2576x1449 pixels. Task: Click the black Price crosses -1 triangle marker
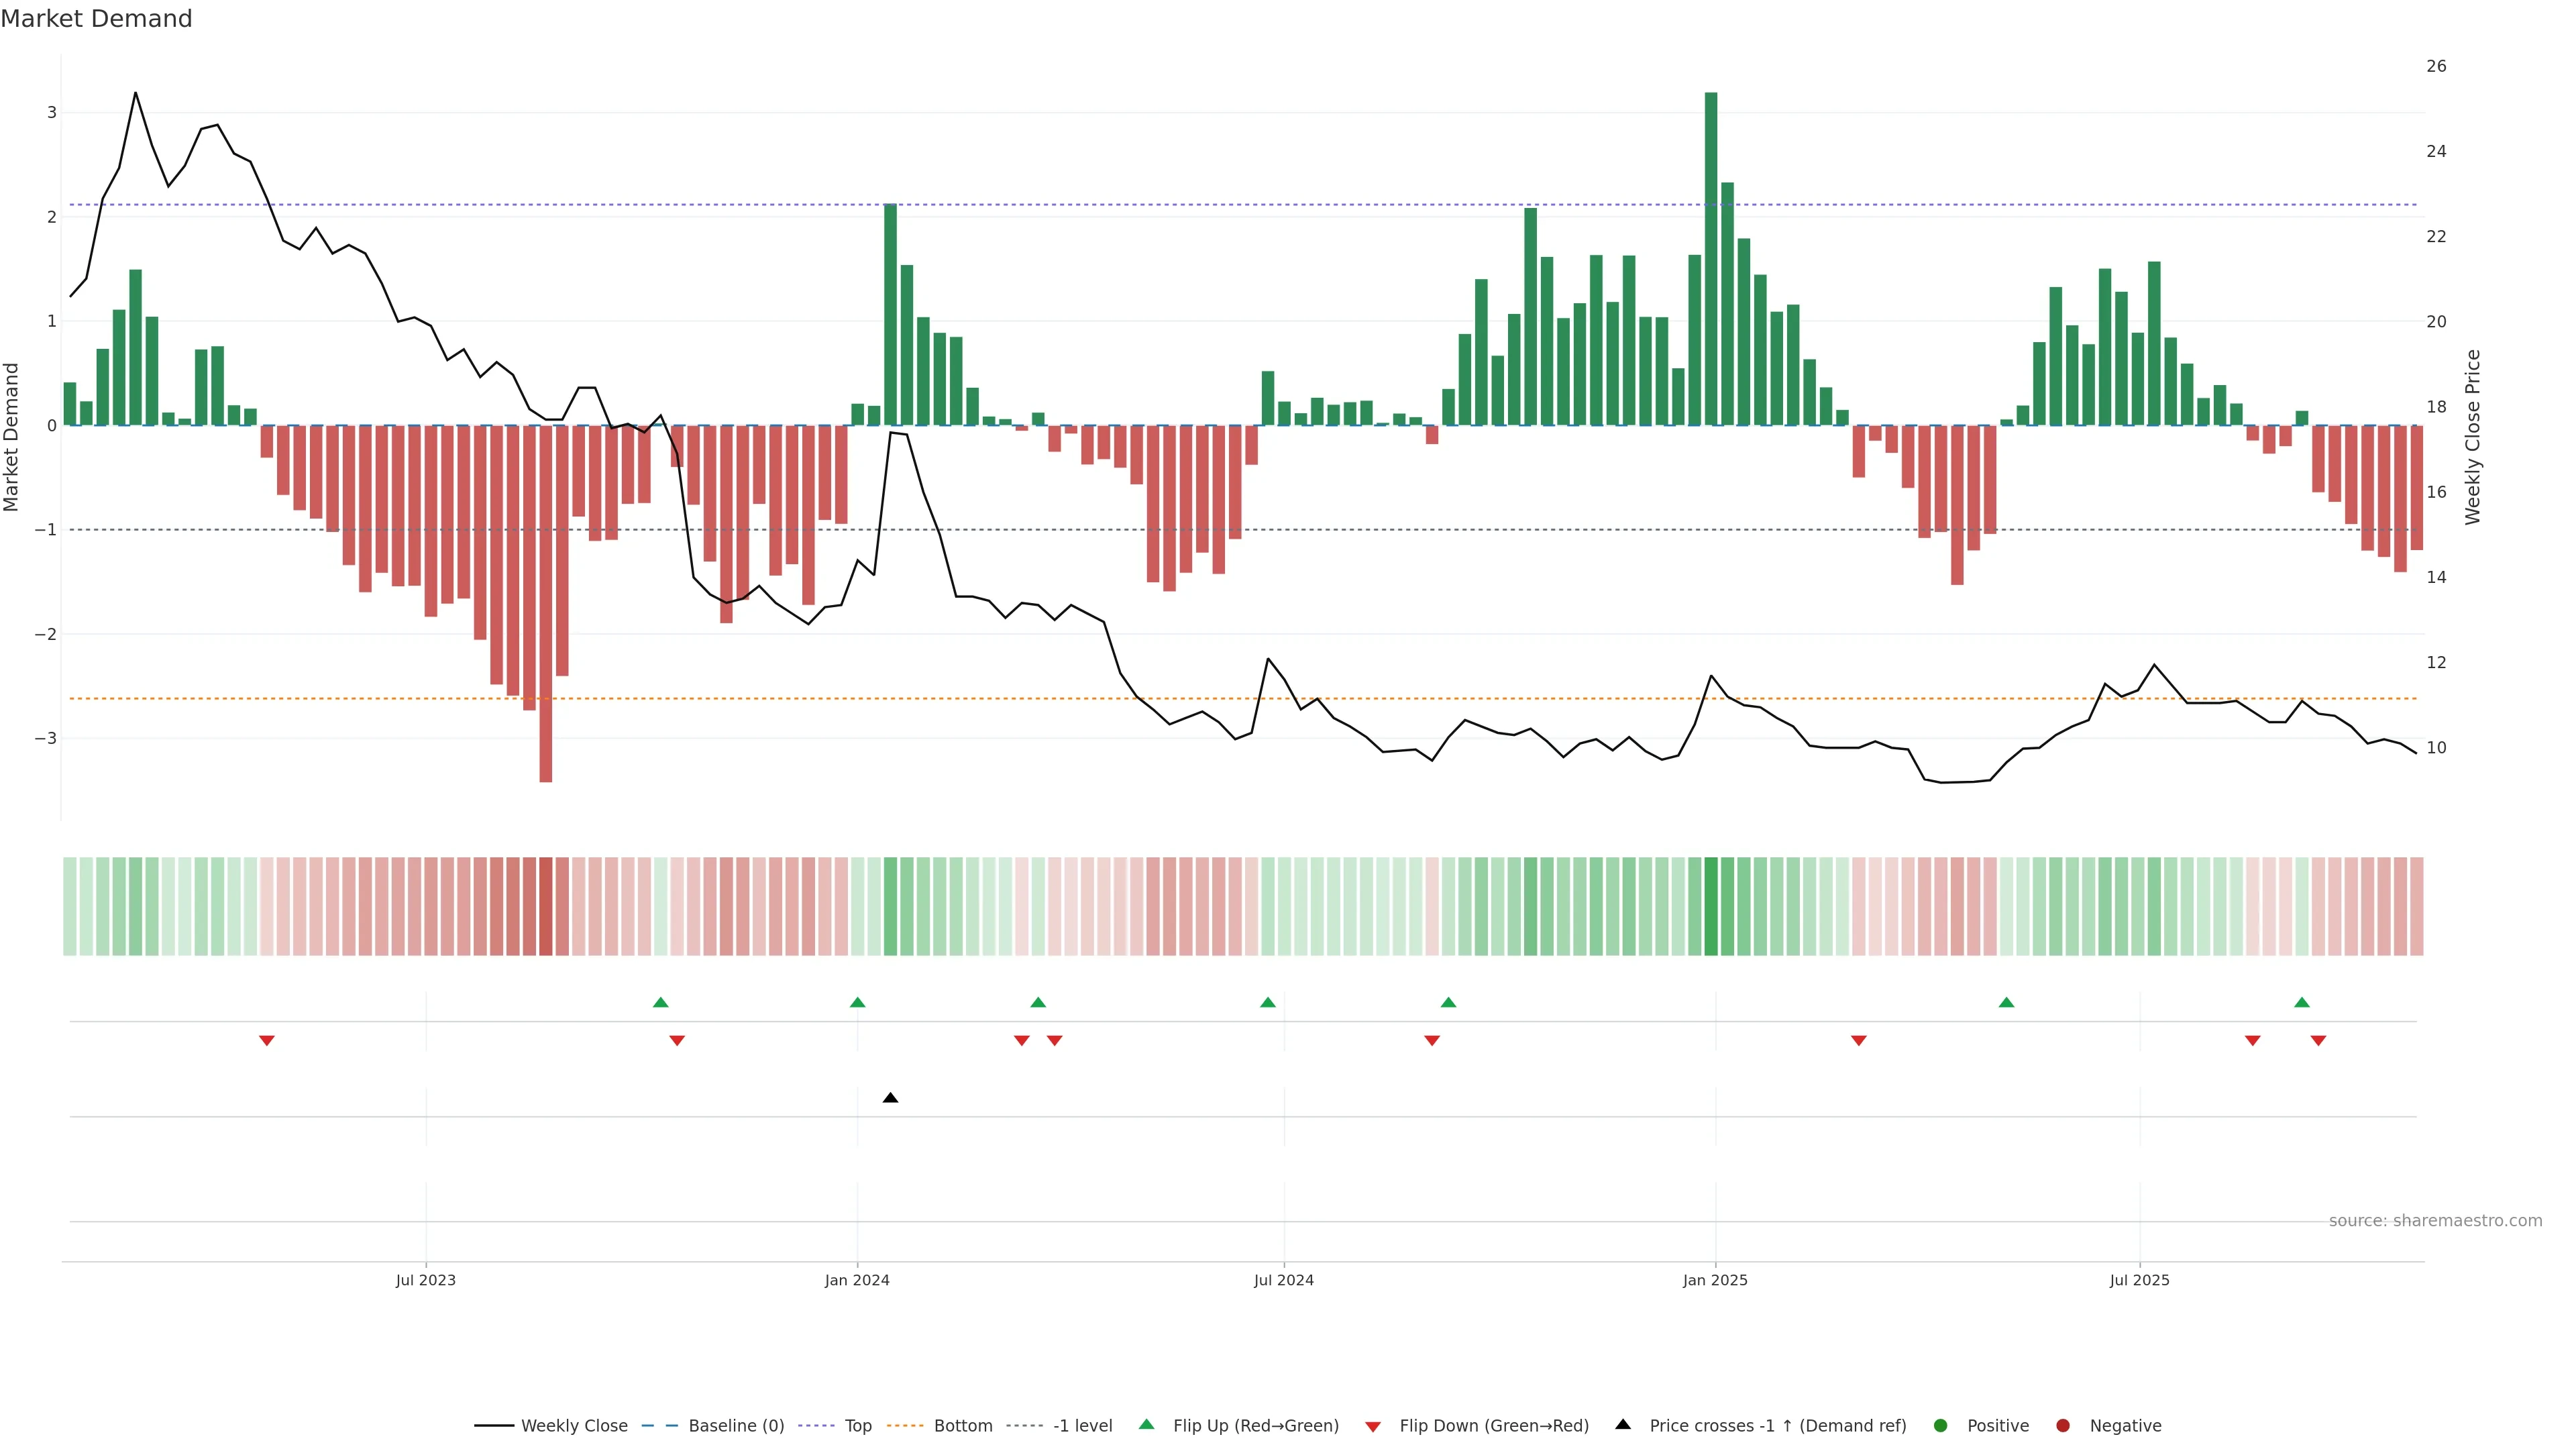890,1098
